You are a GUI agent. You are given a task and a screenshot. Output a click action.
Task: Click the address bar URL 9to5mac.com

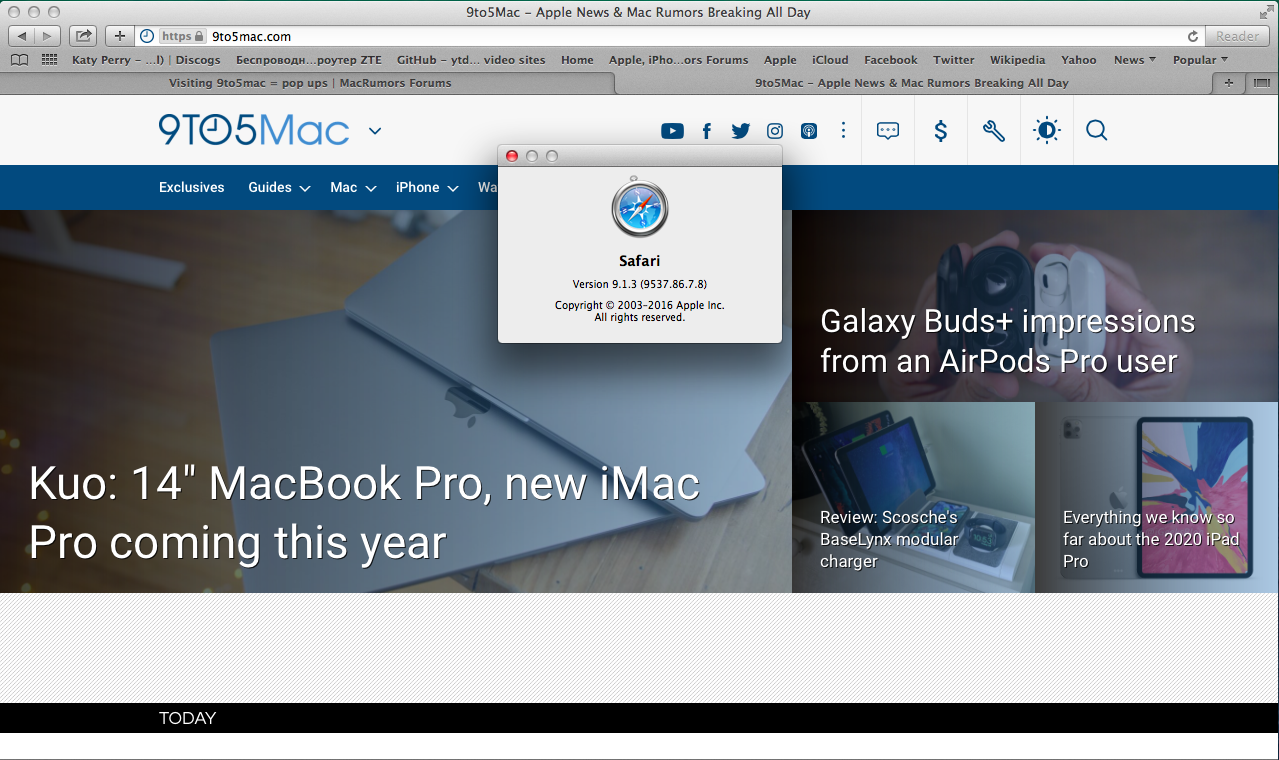point(252,36)
